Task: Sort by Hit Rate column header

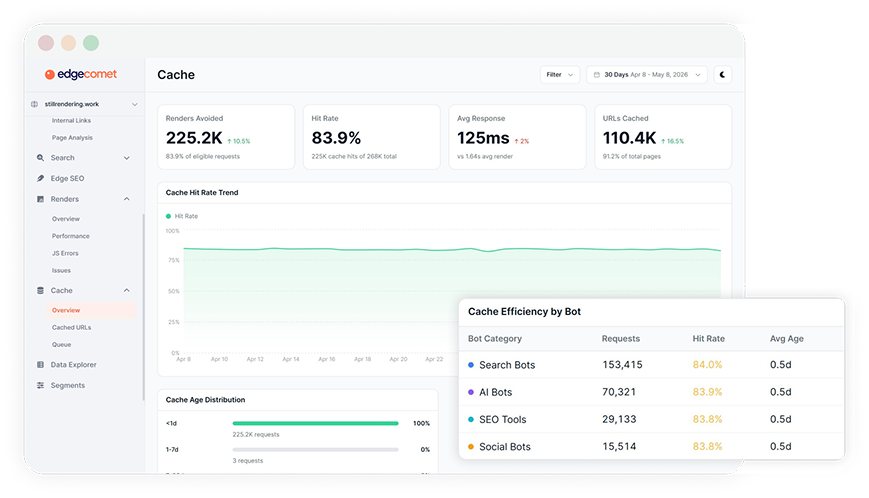Action: point(708,338)
